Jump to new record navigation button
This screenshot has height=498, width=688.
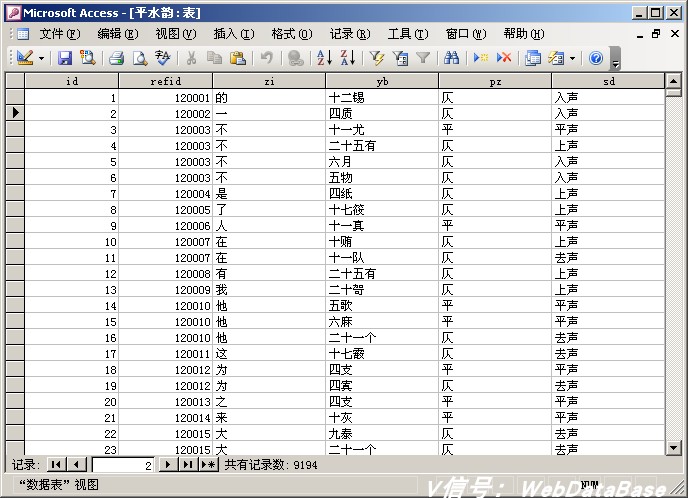[208, 464]
